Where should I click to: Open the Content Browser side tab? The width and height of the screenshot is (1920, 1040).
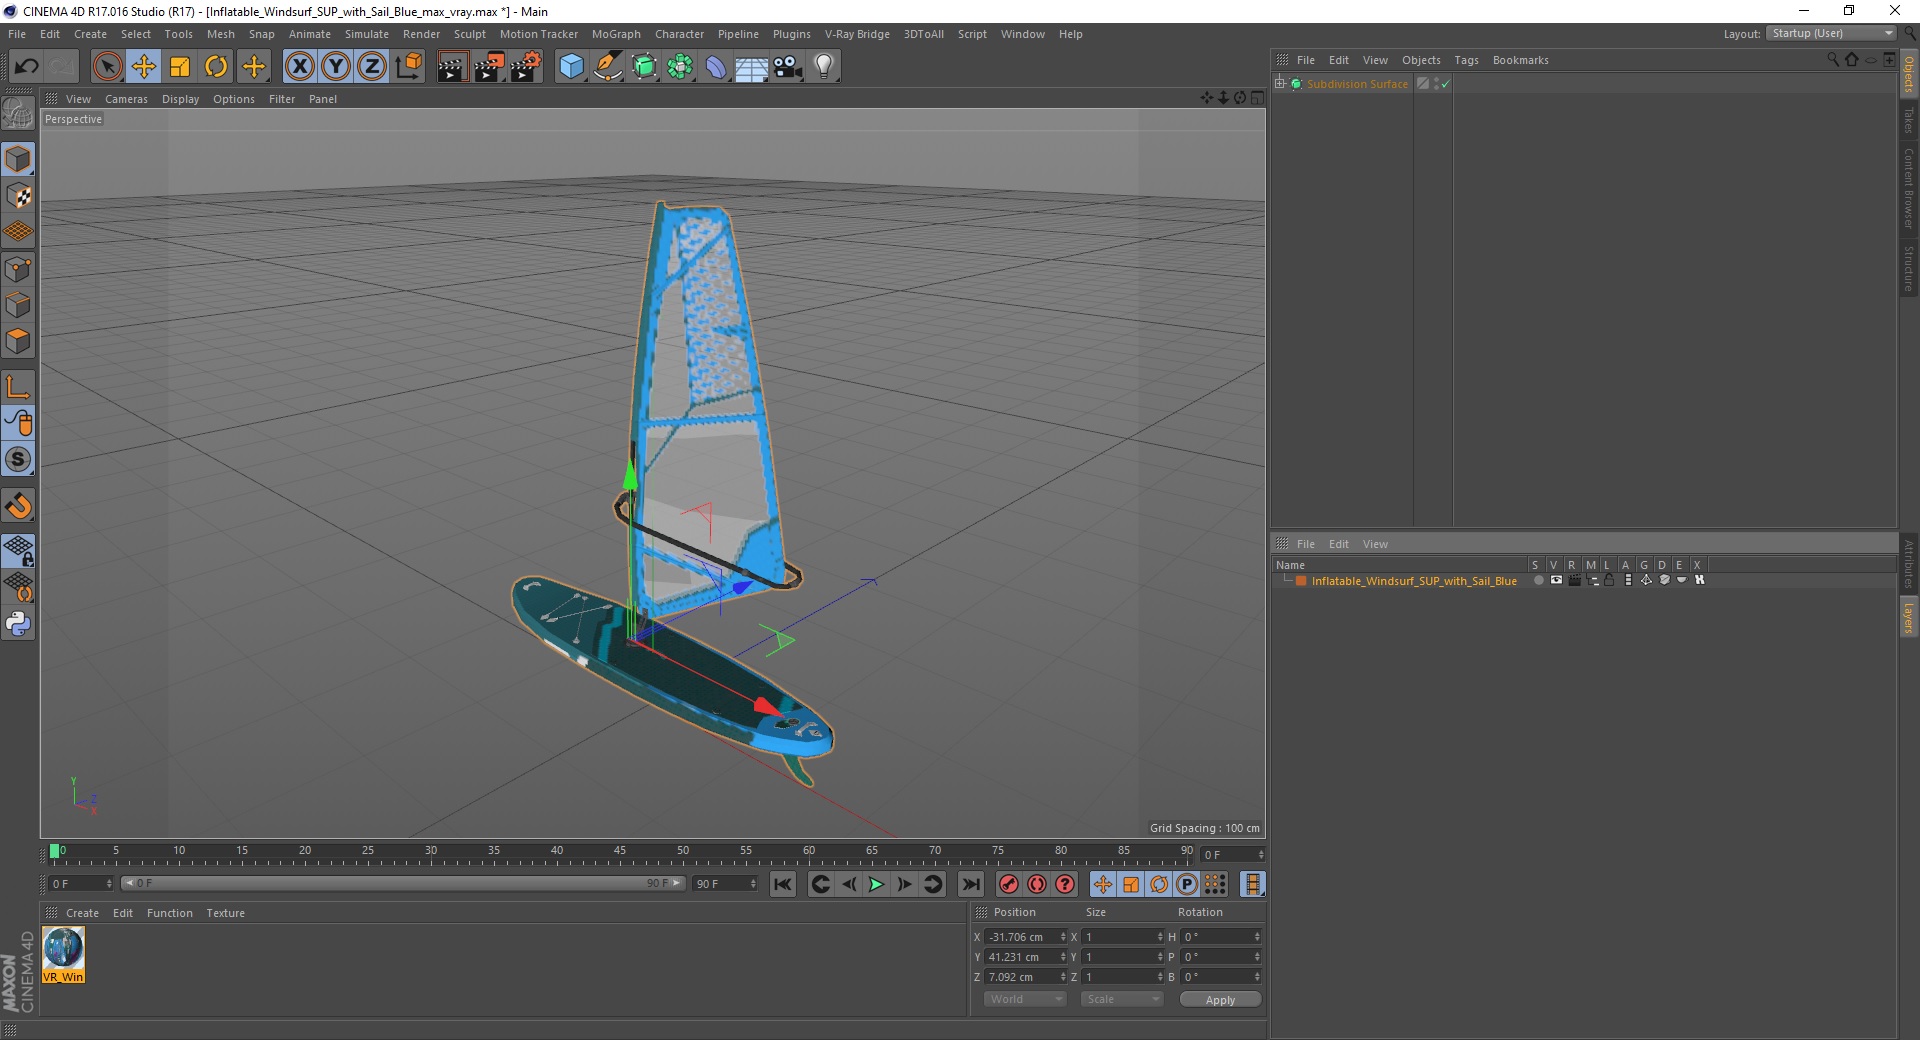[1908, 188]
